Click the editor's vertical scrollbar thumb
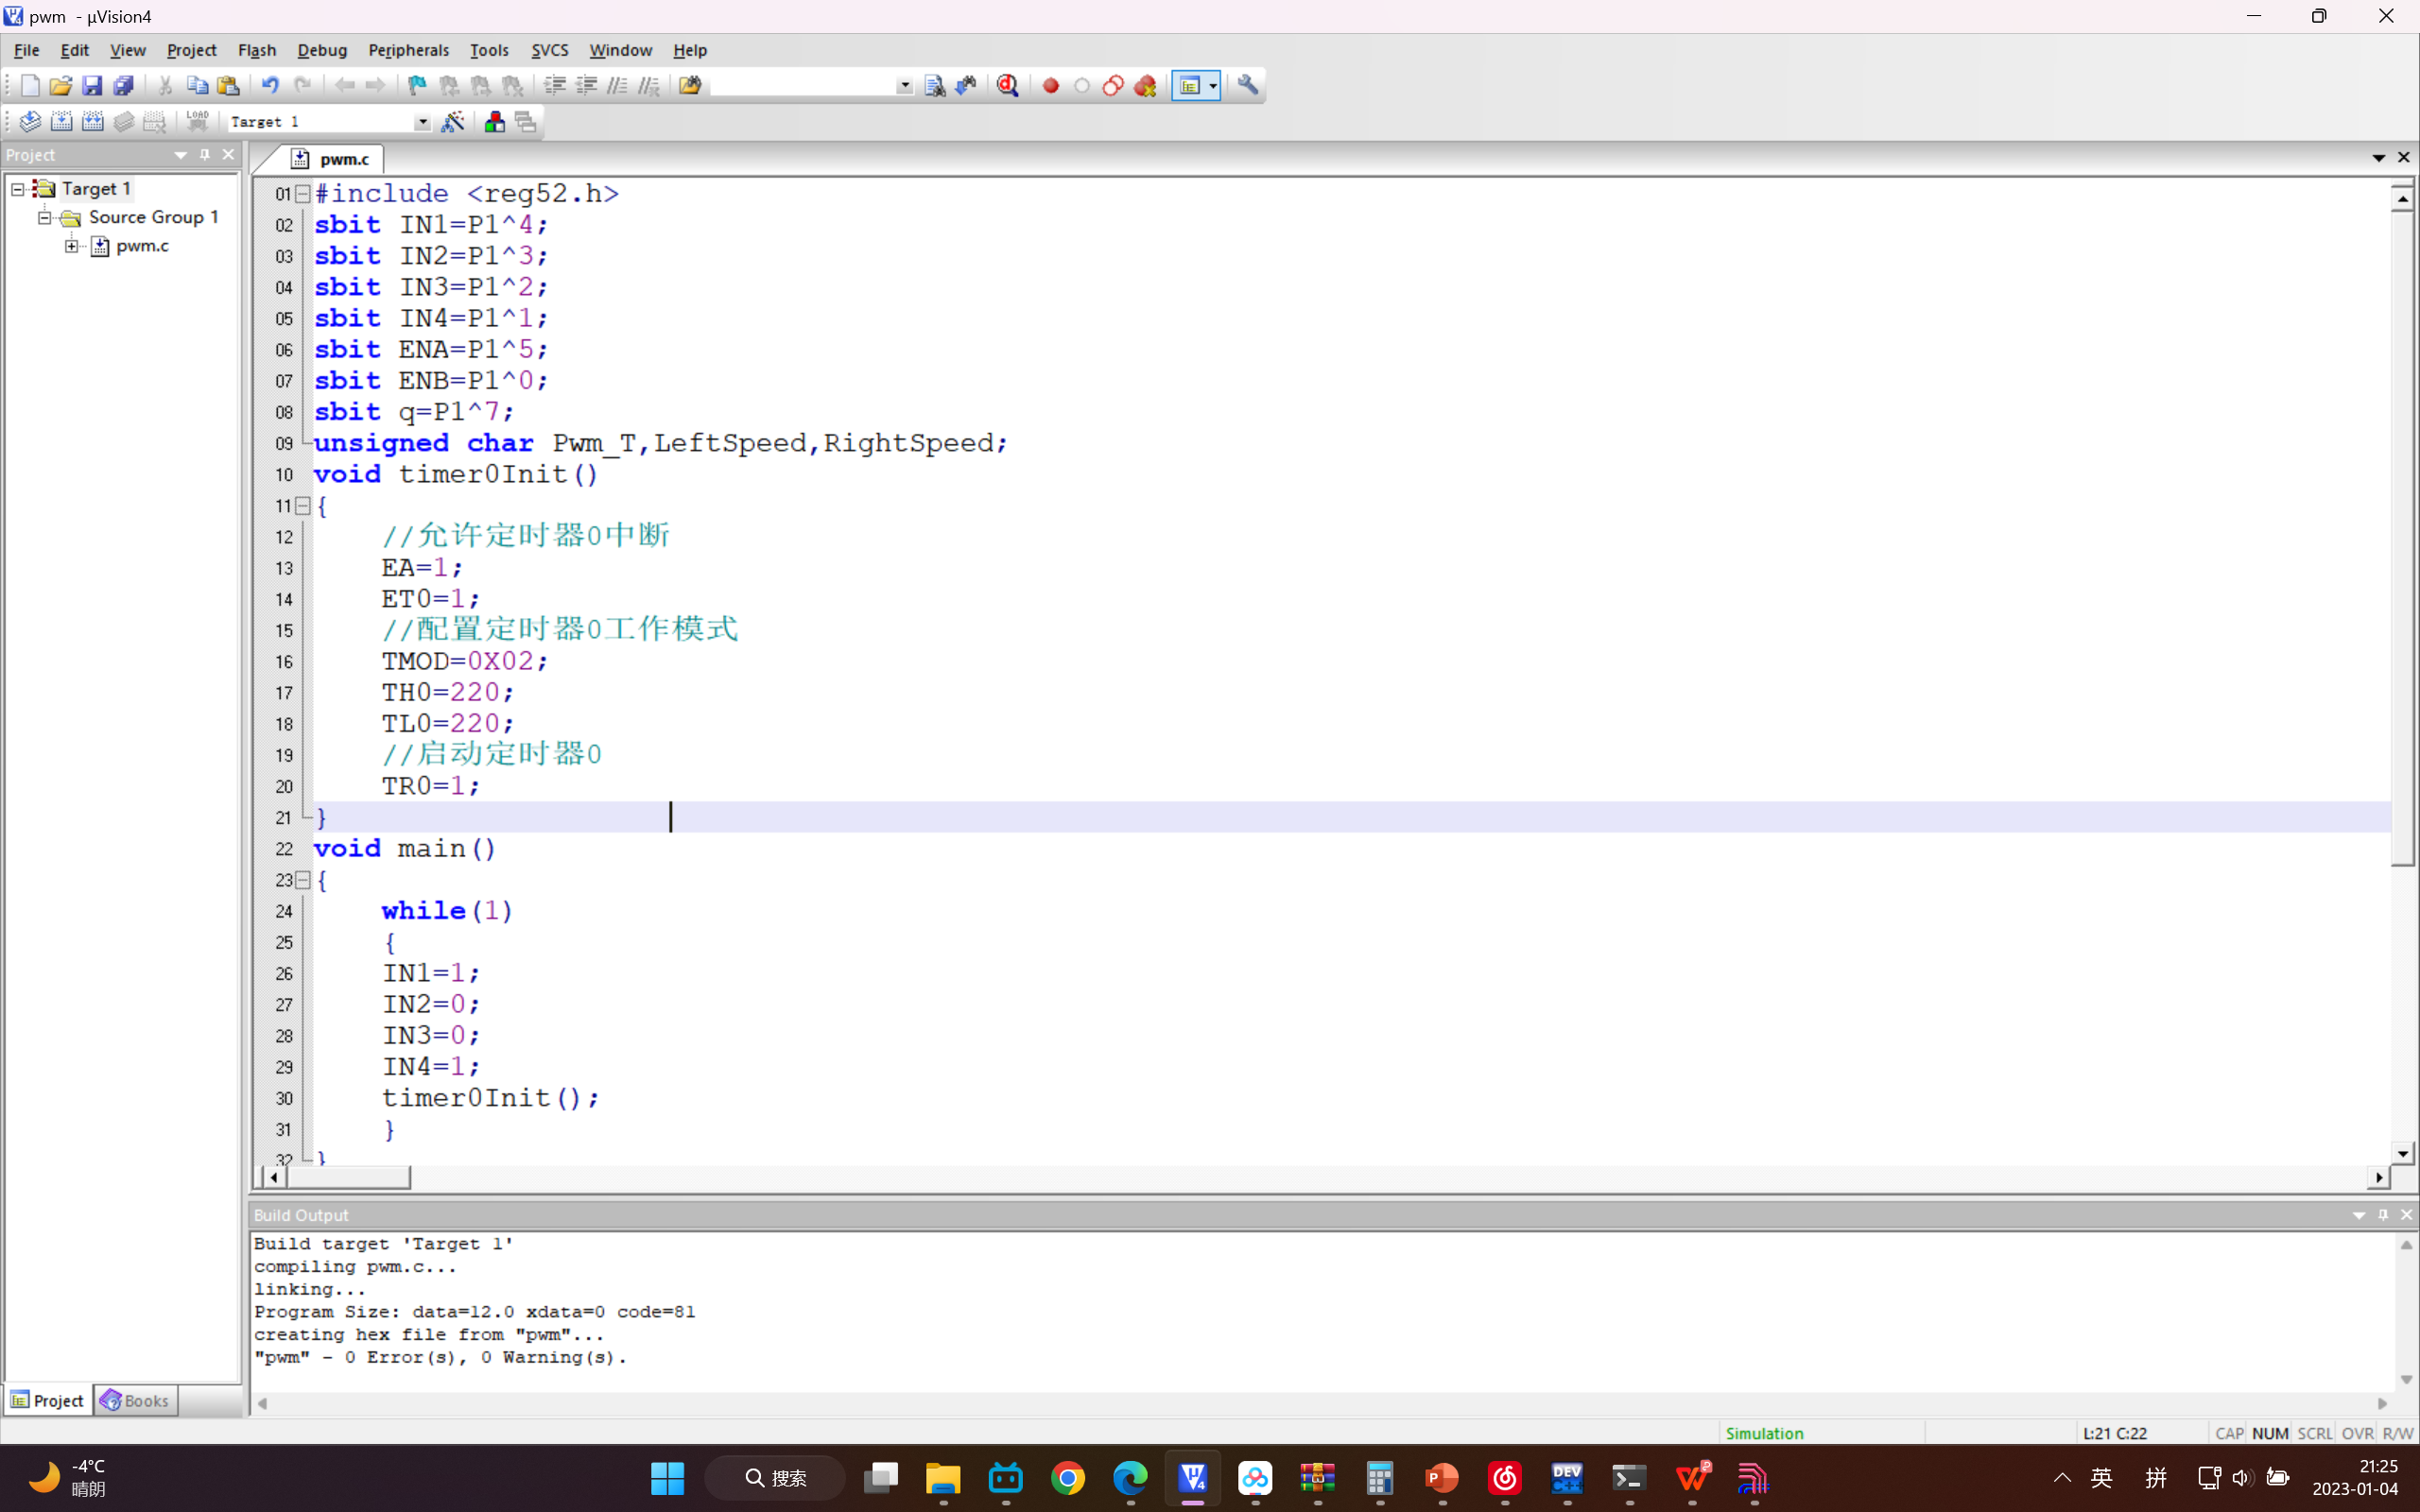 [x=2403, y=537]
